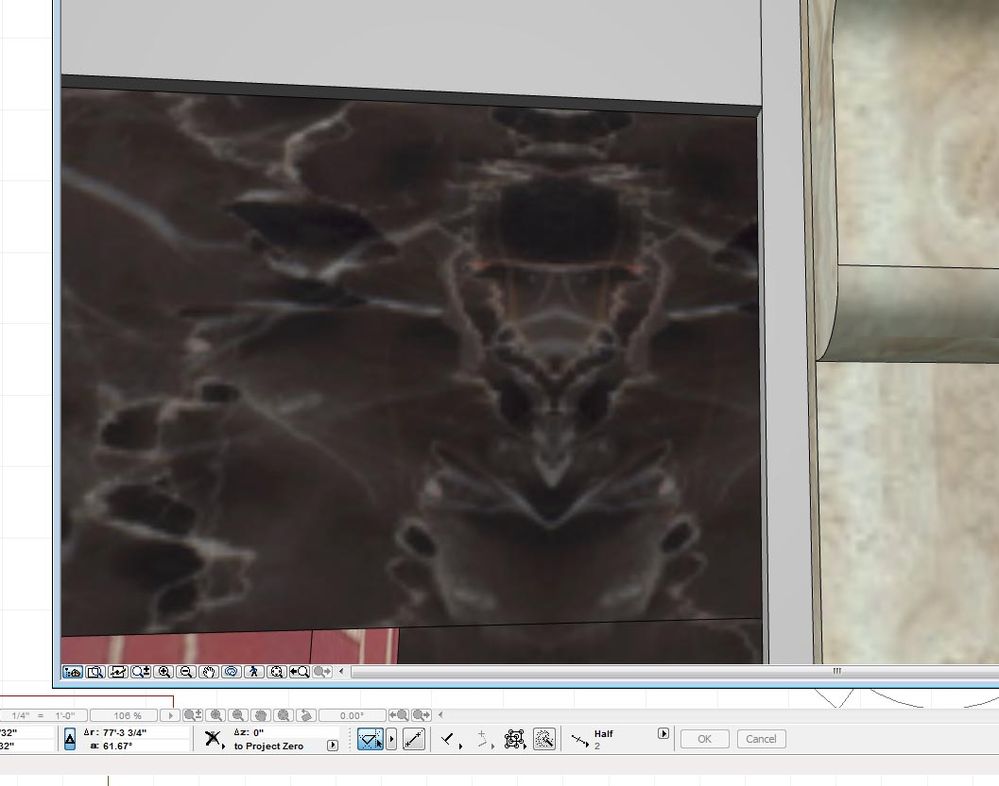Open 3D window settings icon
The height and width of the screenshot is (786, 999).
[72, 671]
